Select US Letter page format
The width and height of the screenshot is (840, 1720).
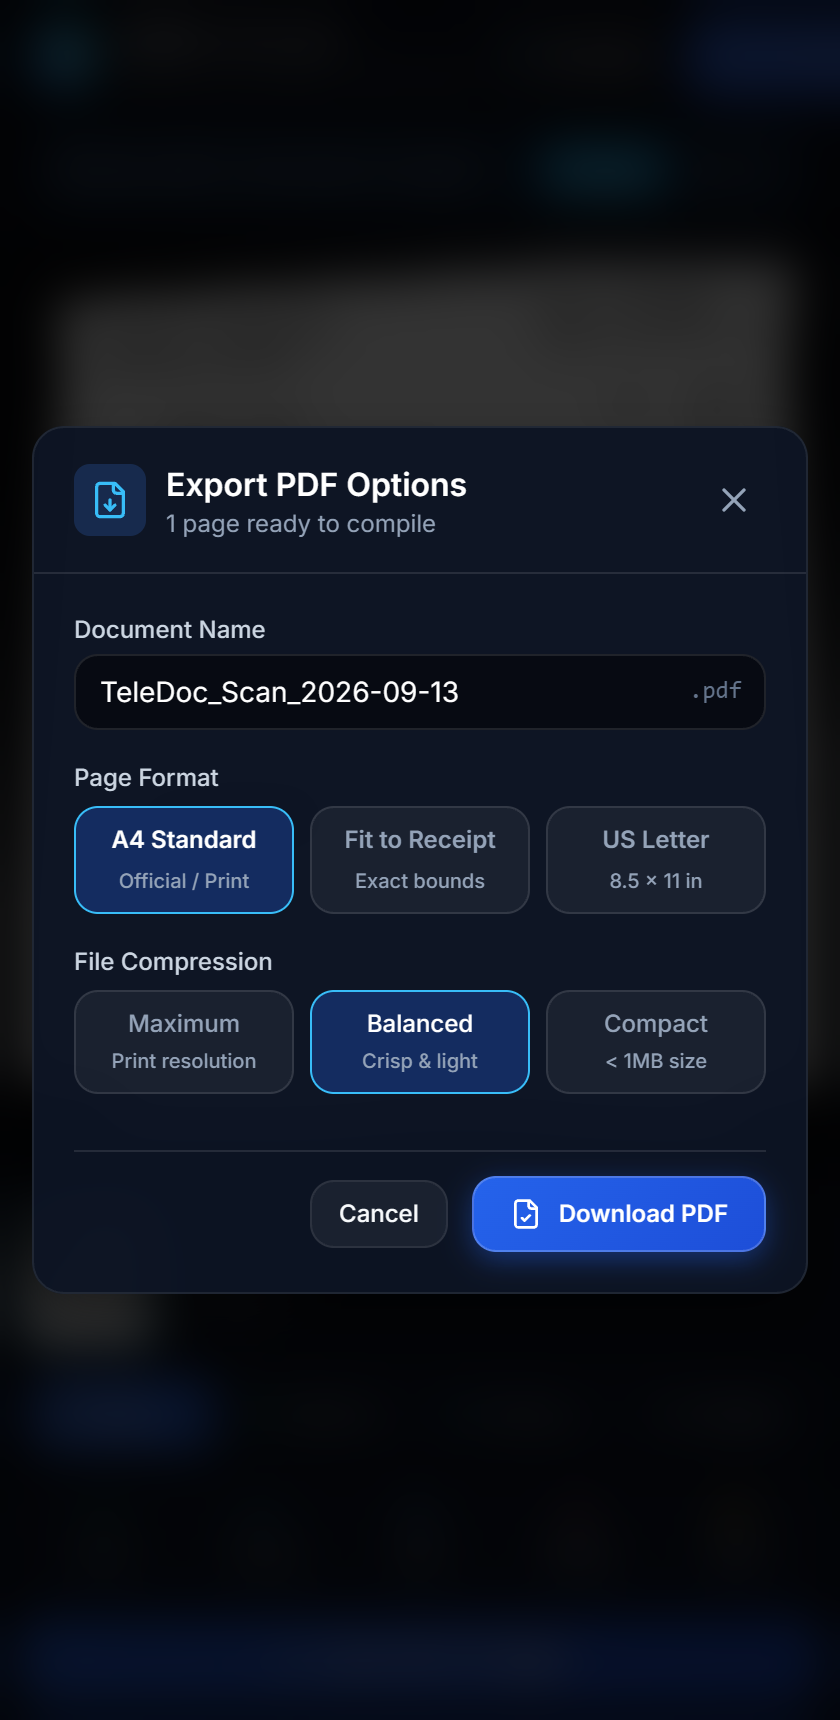tap(656, 860)
